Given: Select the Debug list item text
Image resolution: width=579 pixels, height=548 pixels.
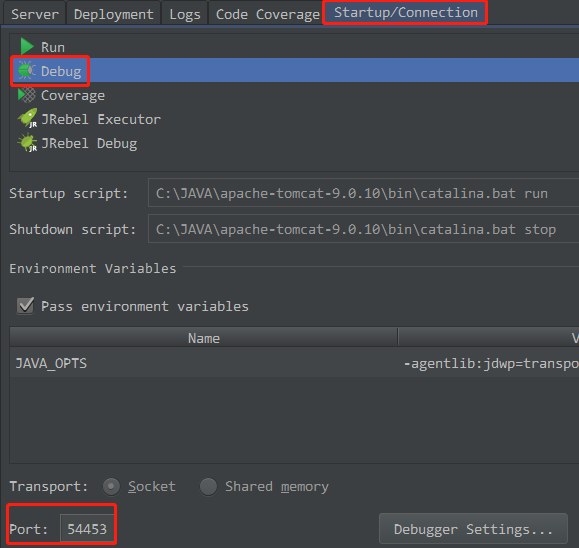Looking at the screenshot, I should (61, 71).
